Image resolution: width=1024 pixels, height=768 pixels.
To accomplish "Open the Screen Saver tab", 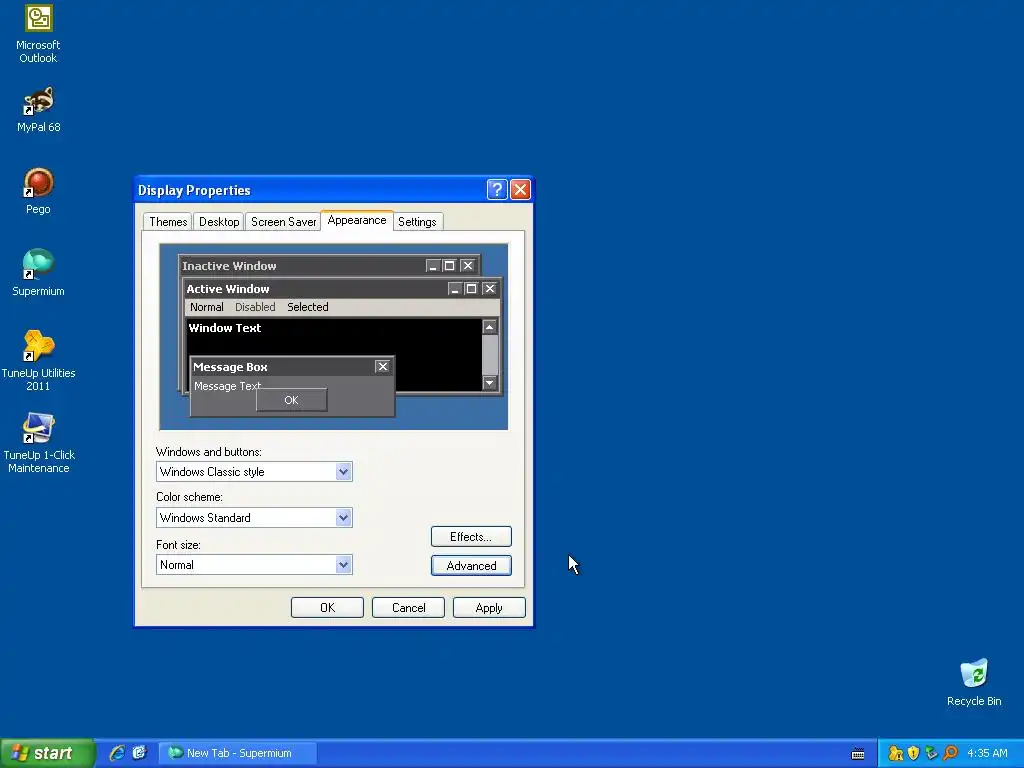I will coord(283,222).
